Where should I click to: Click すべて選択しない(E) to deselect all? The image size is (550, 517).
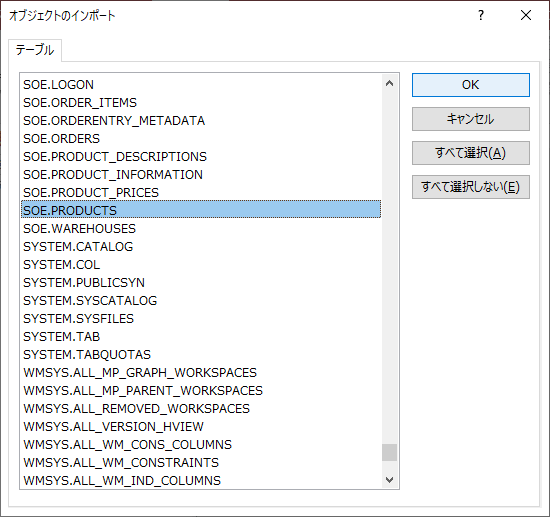pyautogui.click(x=471, y=187)
